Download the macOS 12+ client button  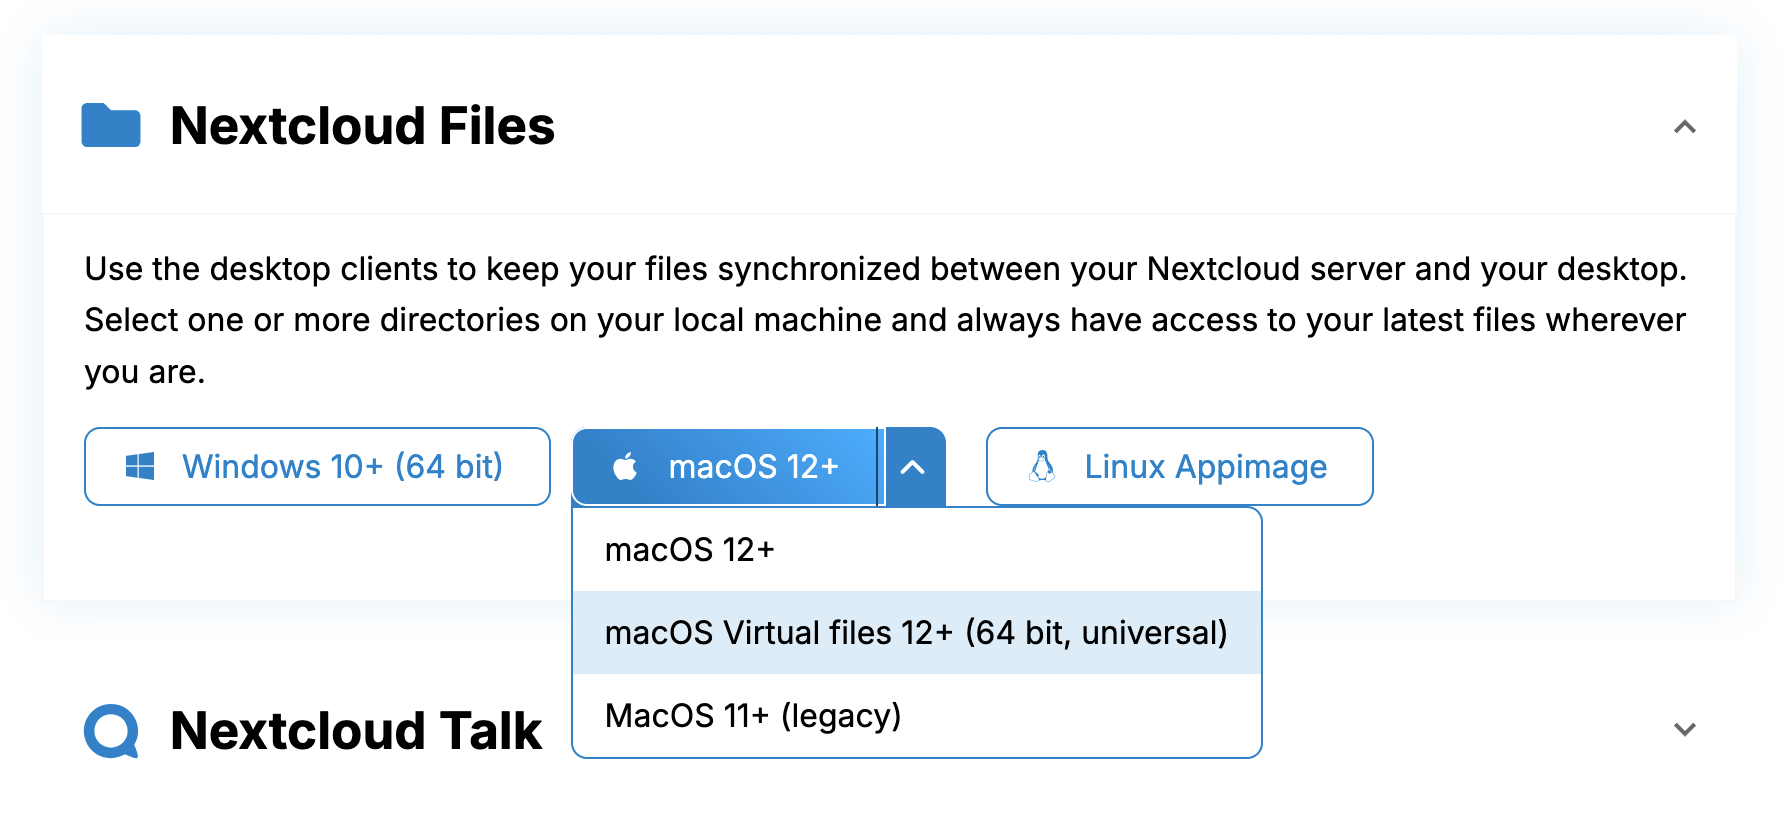[x=725, y=467]
